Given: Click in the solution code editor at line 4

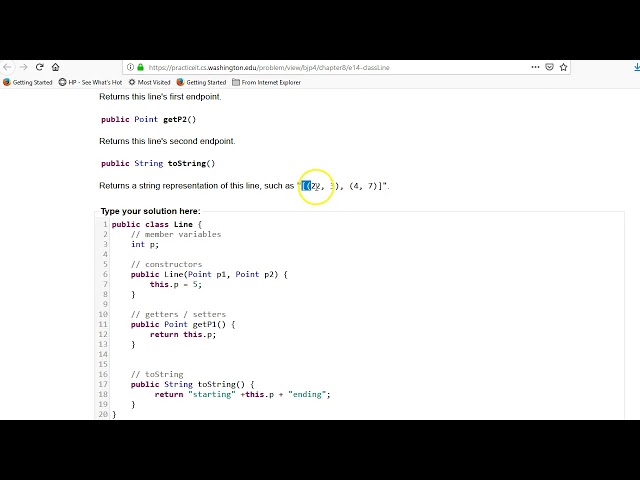Looking at the screenshot, I should tap(366, 254).
